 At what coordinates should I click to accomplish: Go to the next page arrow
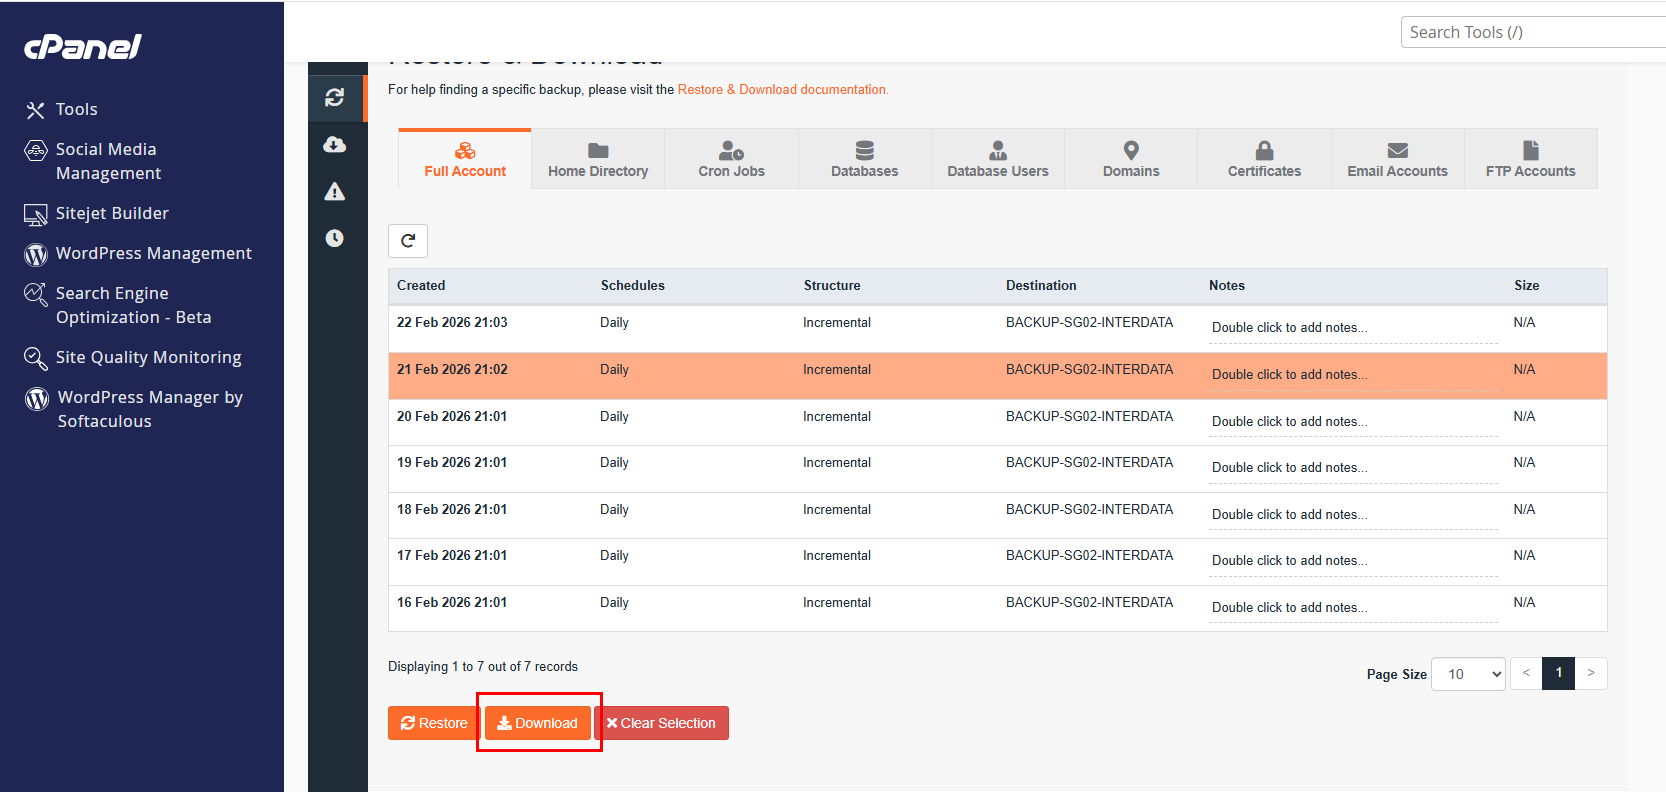point(1591,674)
